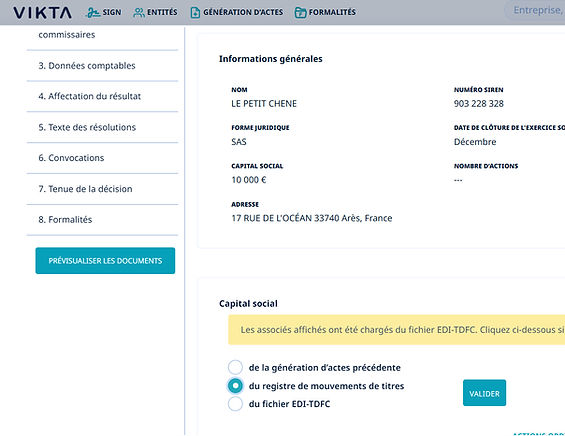
Task: Click the VALIDER button
Action: [x=484, y=393]
